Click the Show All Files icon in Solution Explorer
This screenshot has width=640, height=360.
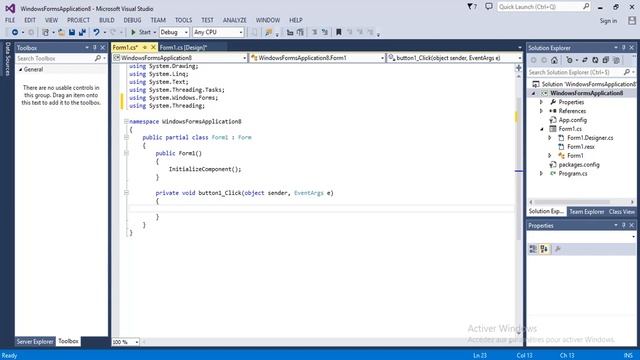[616, 60]
